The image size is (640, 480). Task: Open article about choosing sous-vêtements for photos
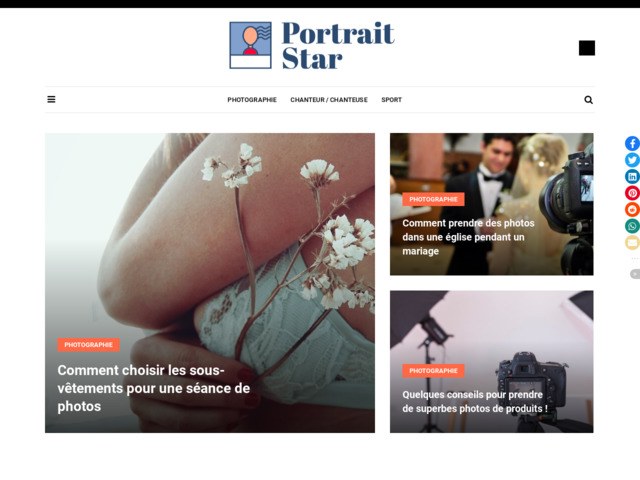click(x=153, y=388)
